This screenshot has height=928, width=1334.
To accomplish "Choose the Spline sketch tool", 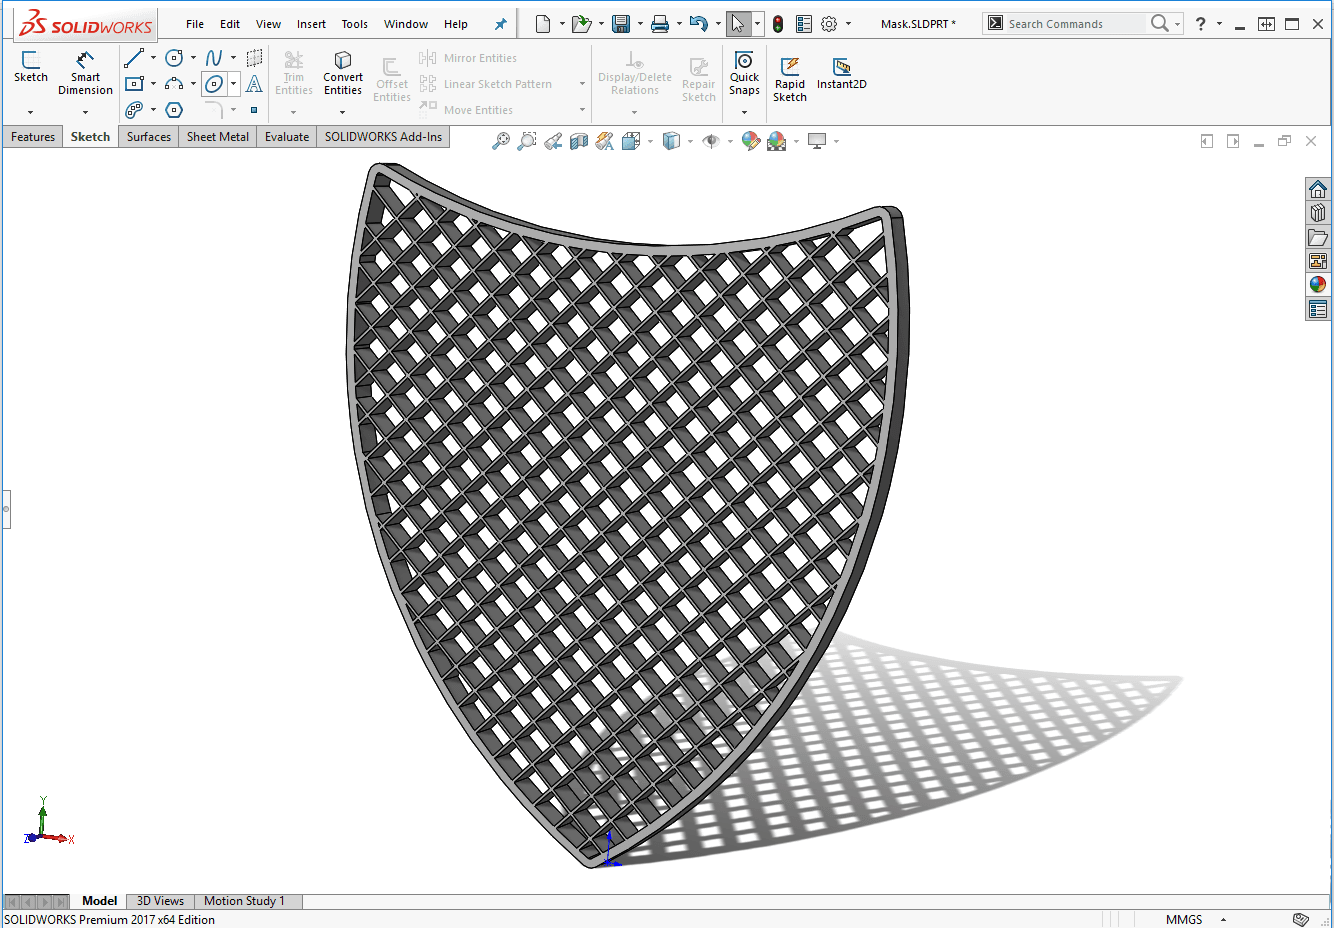I will [x=214, y=59].
